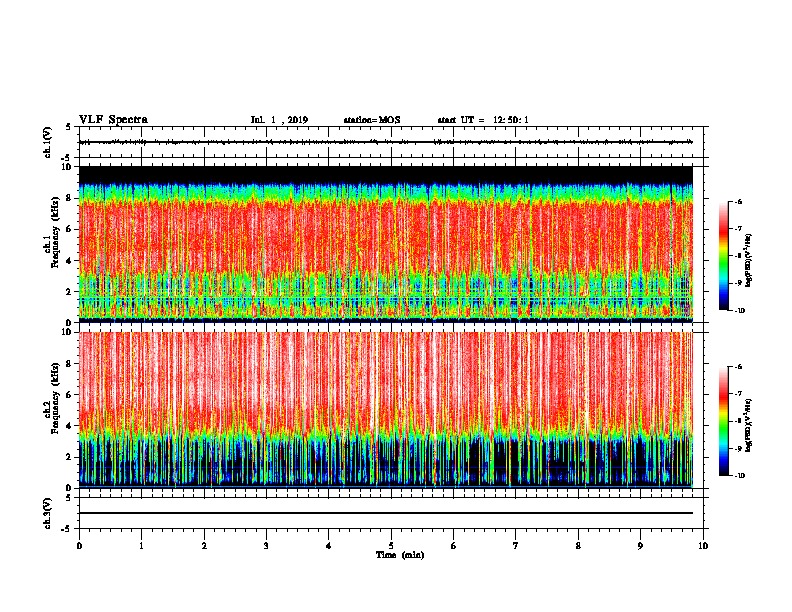This screenshot has height=612, width=792.
Task: Click the '8' frequency tick of ch.2 spectrogram
Action: (69, 364)
